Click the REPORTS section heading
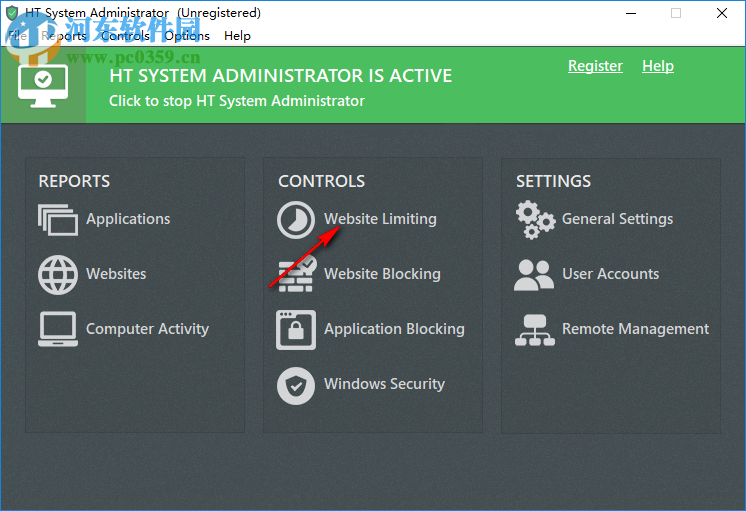746x511 pixels. tap(74, 181)
